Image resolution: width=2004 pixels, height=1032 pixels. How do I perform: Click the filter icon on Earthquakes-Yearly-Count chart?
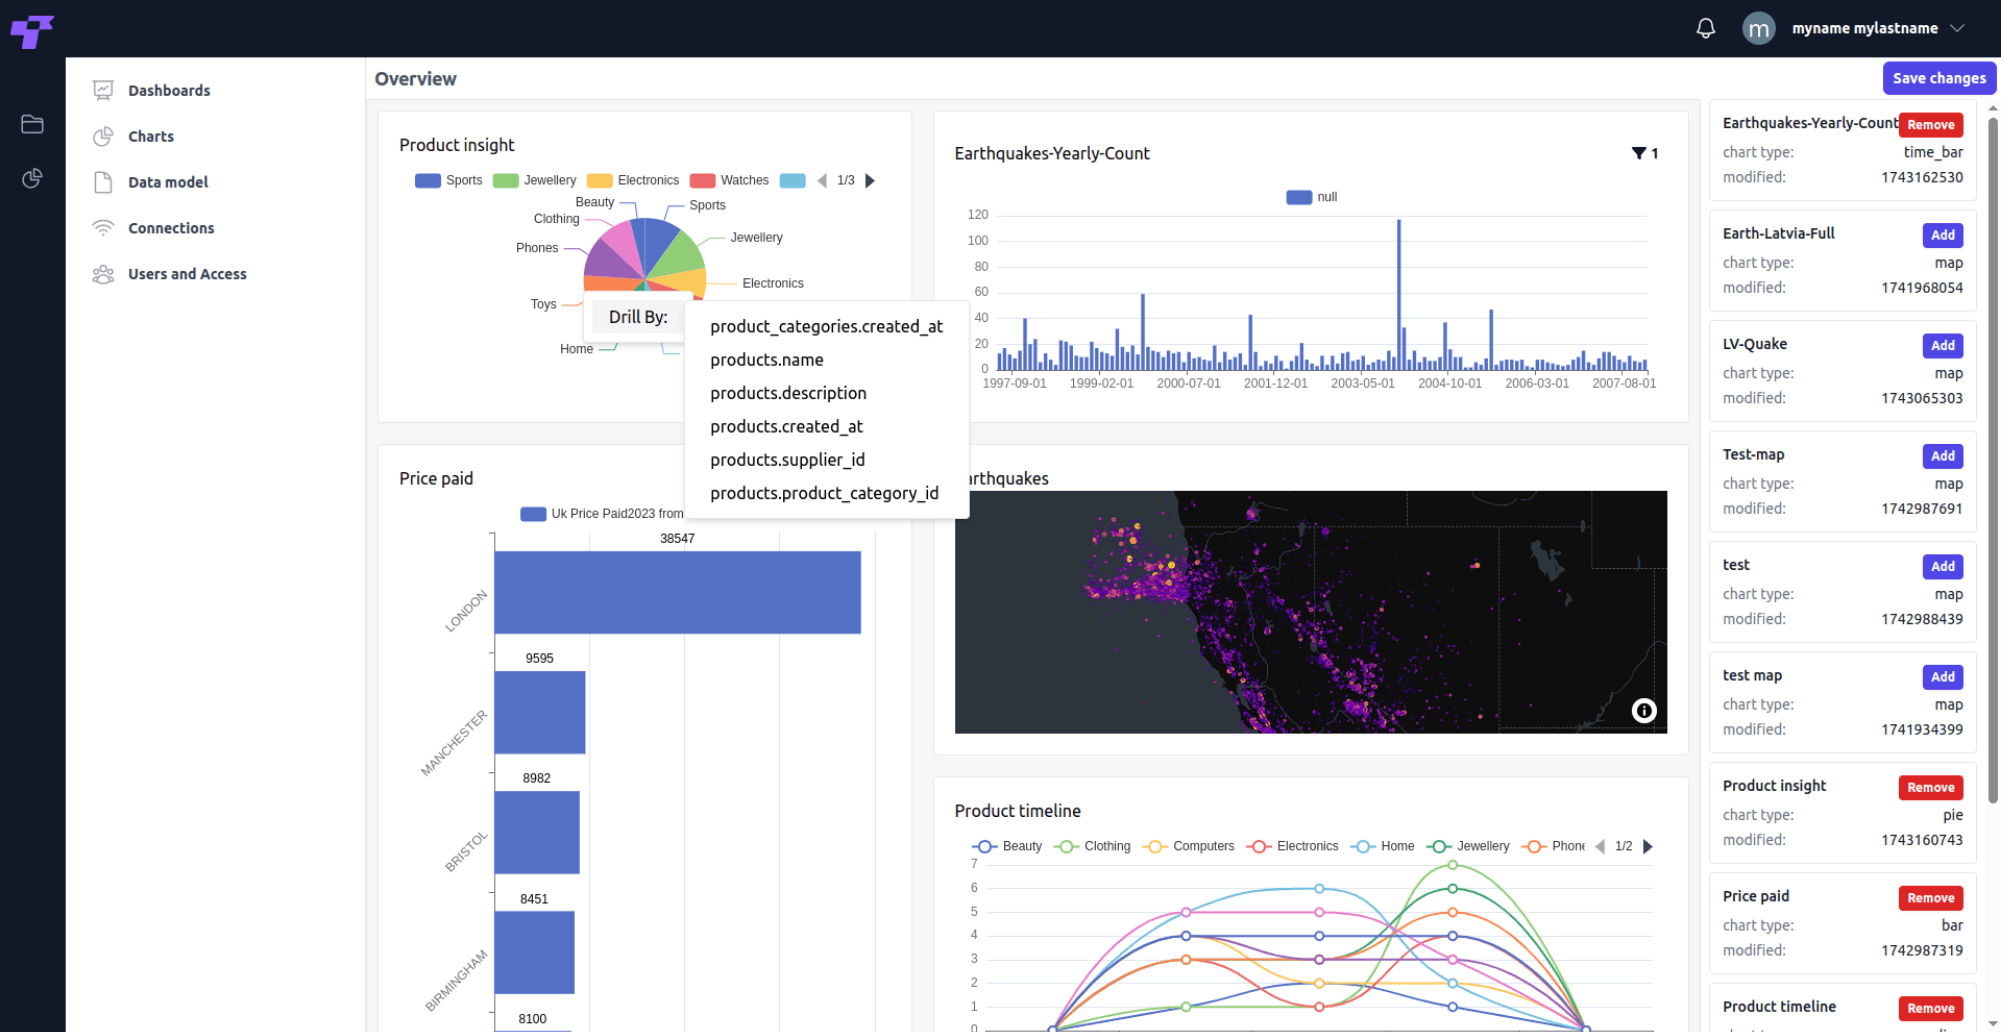pos(1639,153)
